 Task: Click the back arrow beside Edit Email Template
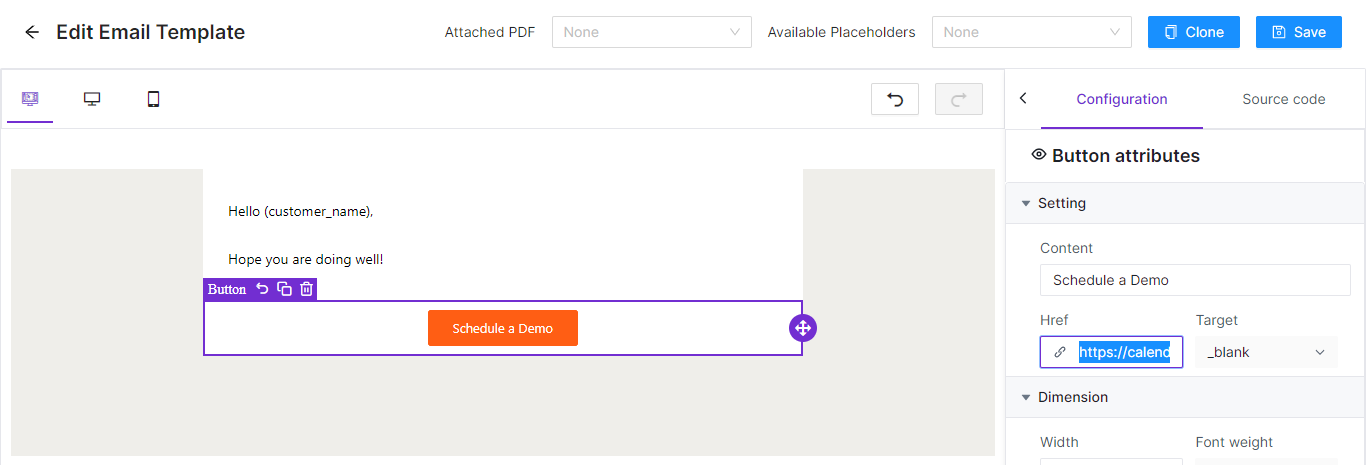pyautogui.click(x=32, y=32)
